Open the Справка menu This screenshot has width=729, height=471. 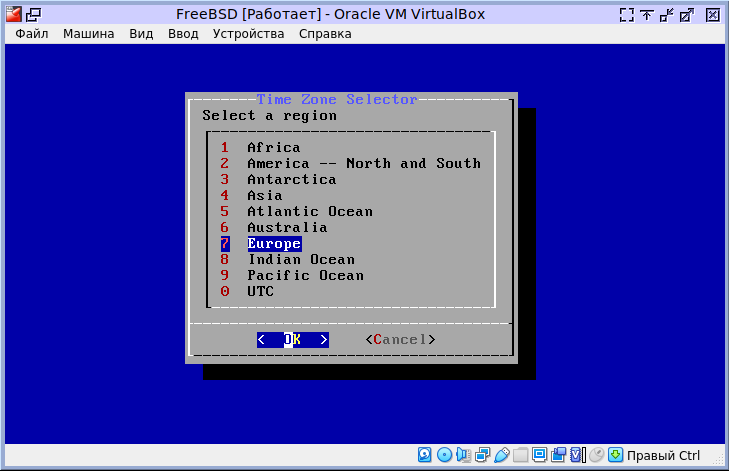[325, 34]
